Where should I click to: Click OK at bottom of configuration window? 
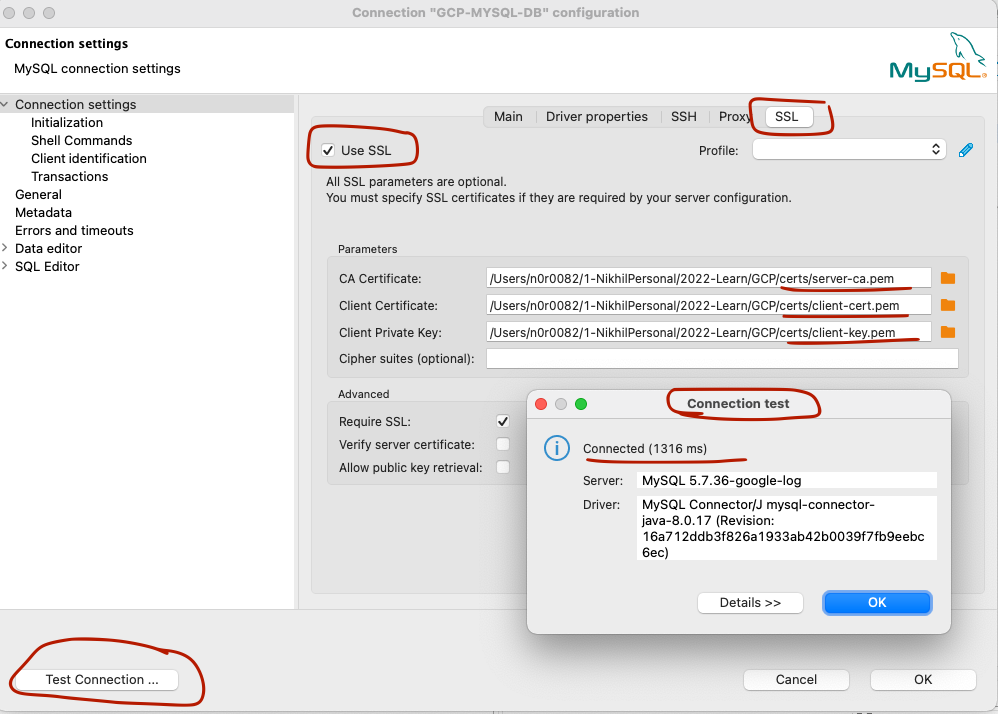coord(923,680)
